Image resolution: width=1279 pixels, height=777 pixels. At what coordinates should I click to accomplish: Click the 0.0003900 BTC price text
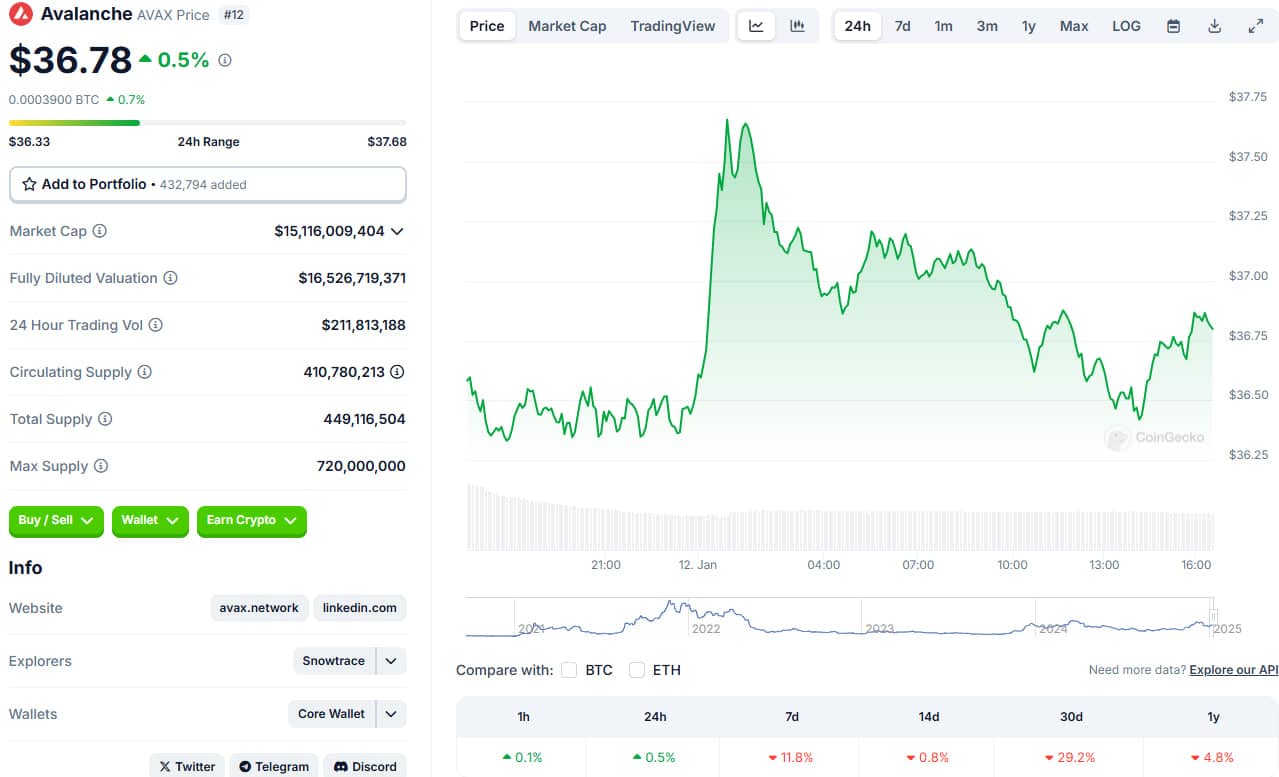tap(54, 99)
